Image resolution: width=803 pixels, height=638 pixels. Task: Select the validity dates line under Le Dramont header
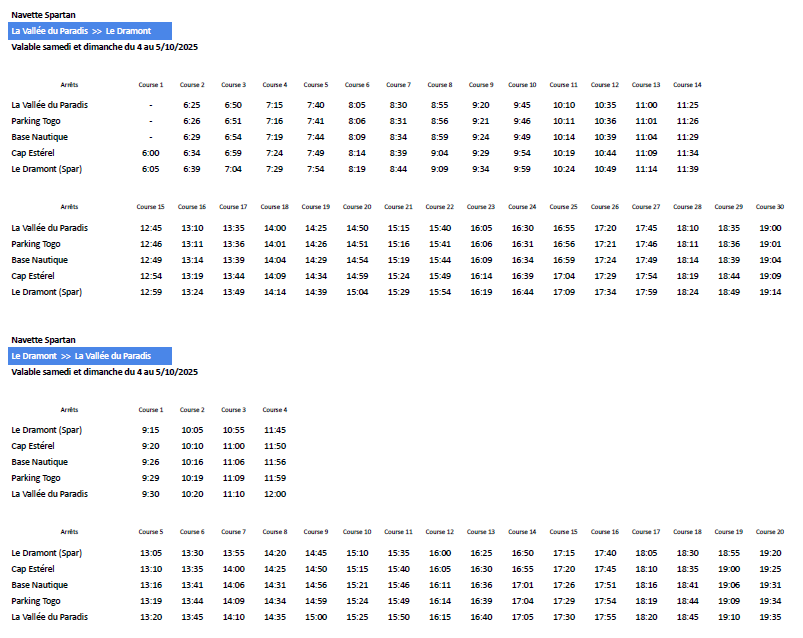[x=104, y=372]
